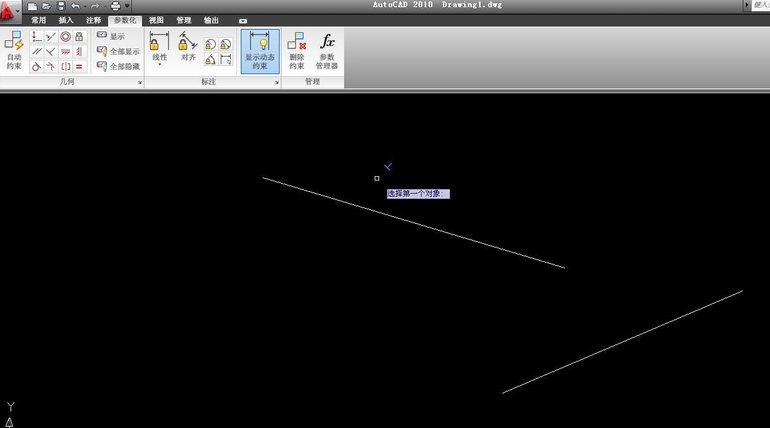Viewport: 770px width, 428px height.
Task: Toggle 全部隐藏 hide all constraints
Action: click(x=118, y=66)
